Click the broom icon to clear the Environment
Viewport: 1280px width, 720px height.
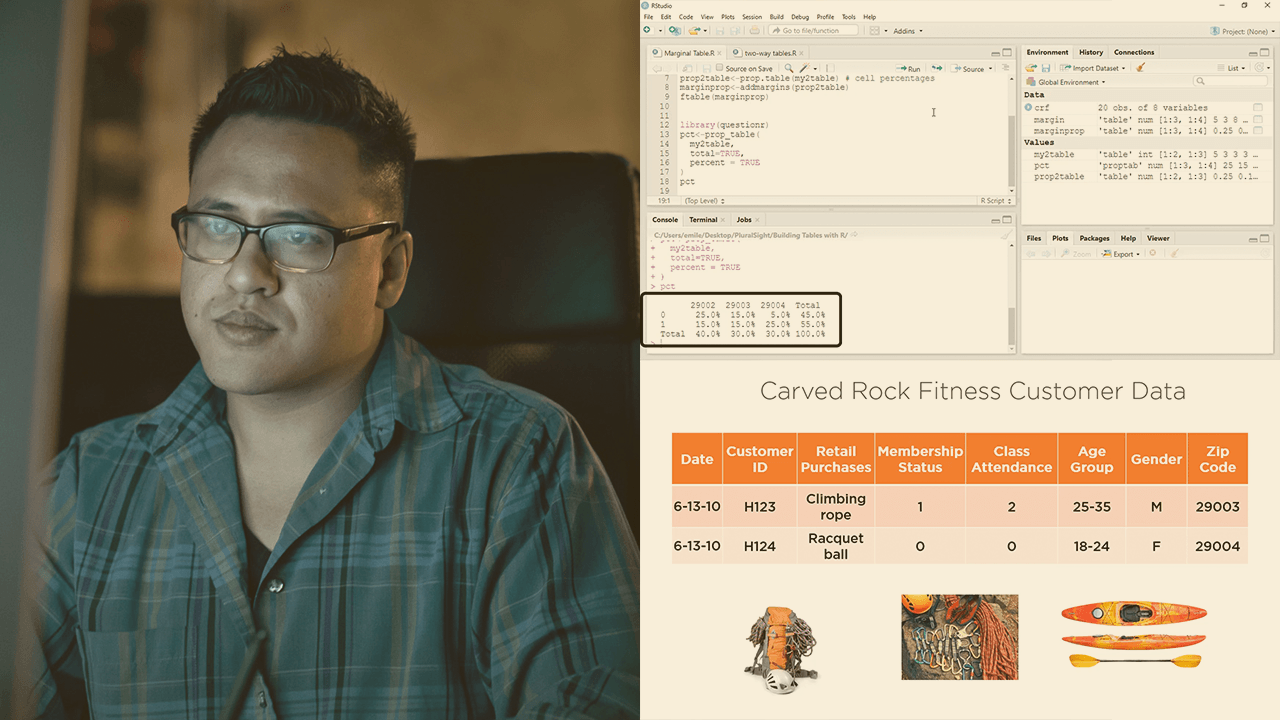point(1141,68)
